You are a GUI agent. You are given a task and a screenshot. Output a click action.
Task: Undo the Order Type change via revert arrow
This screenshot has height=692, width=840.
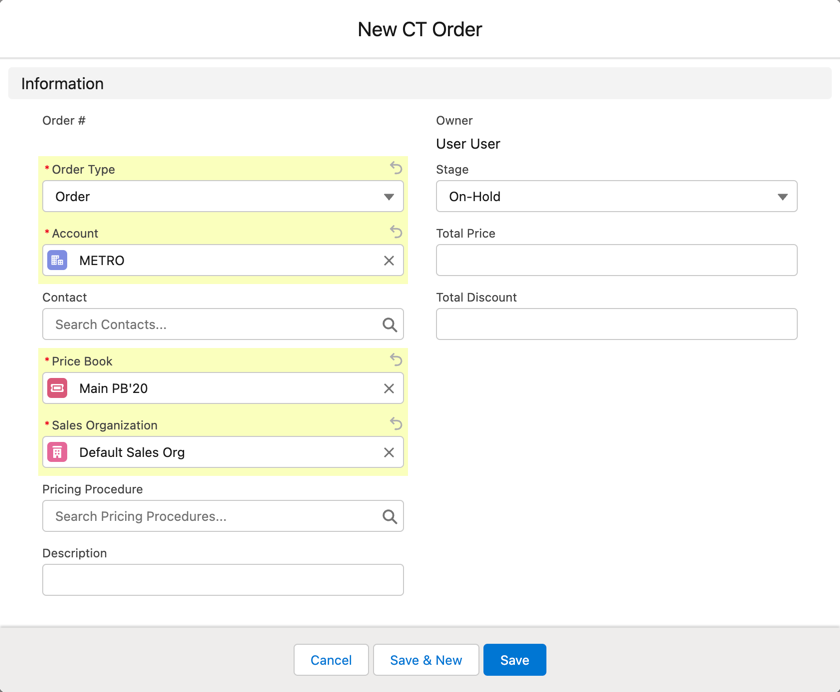(x=395, y=168)
